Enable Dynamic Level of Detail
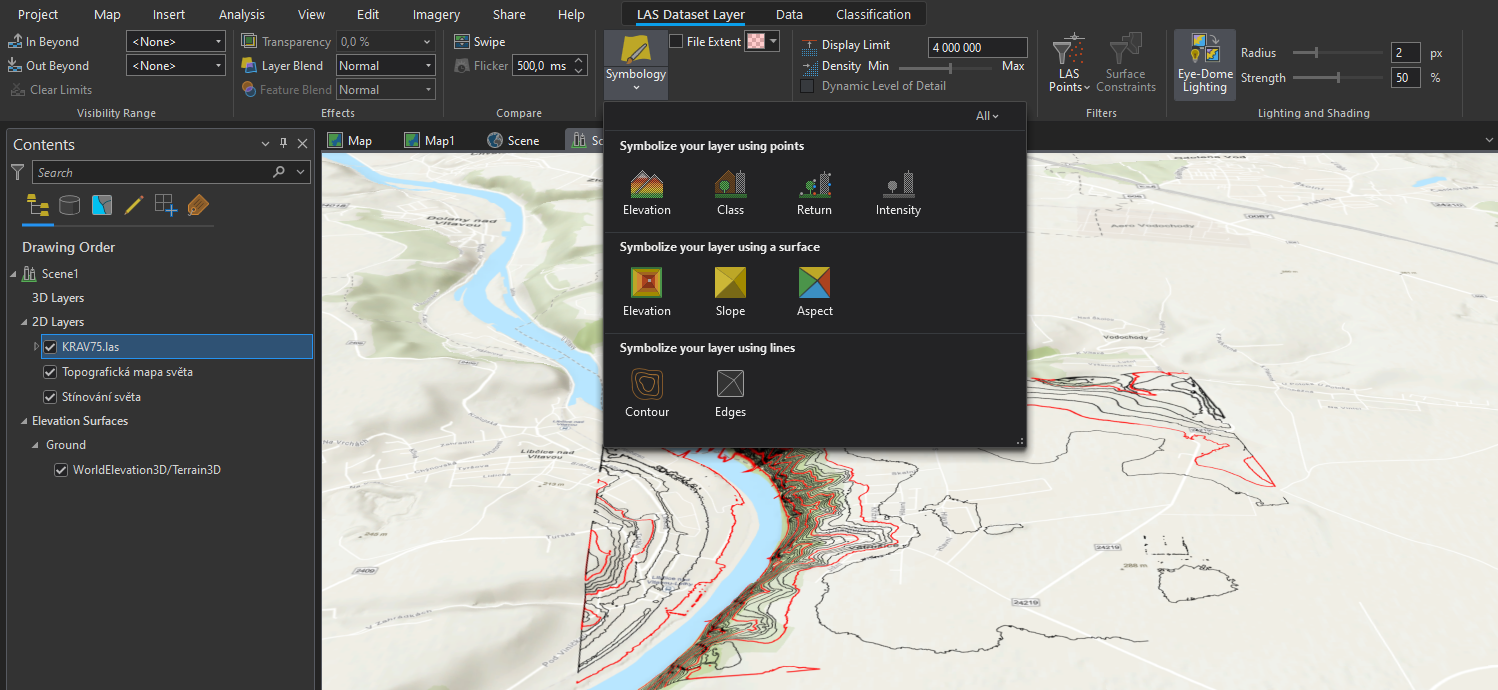Viewport: 1498px width, 690px height. (x=808, y=86)
